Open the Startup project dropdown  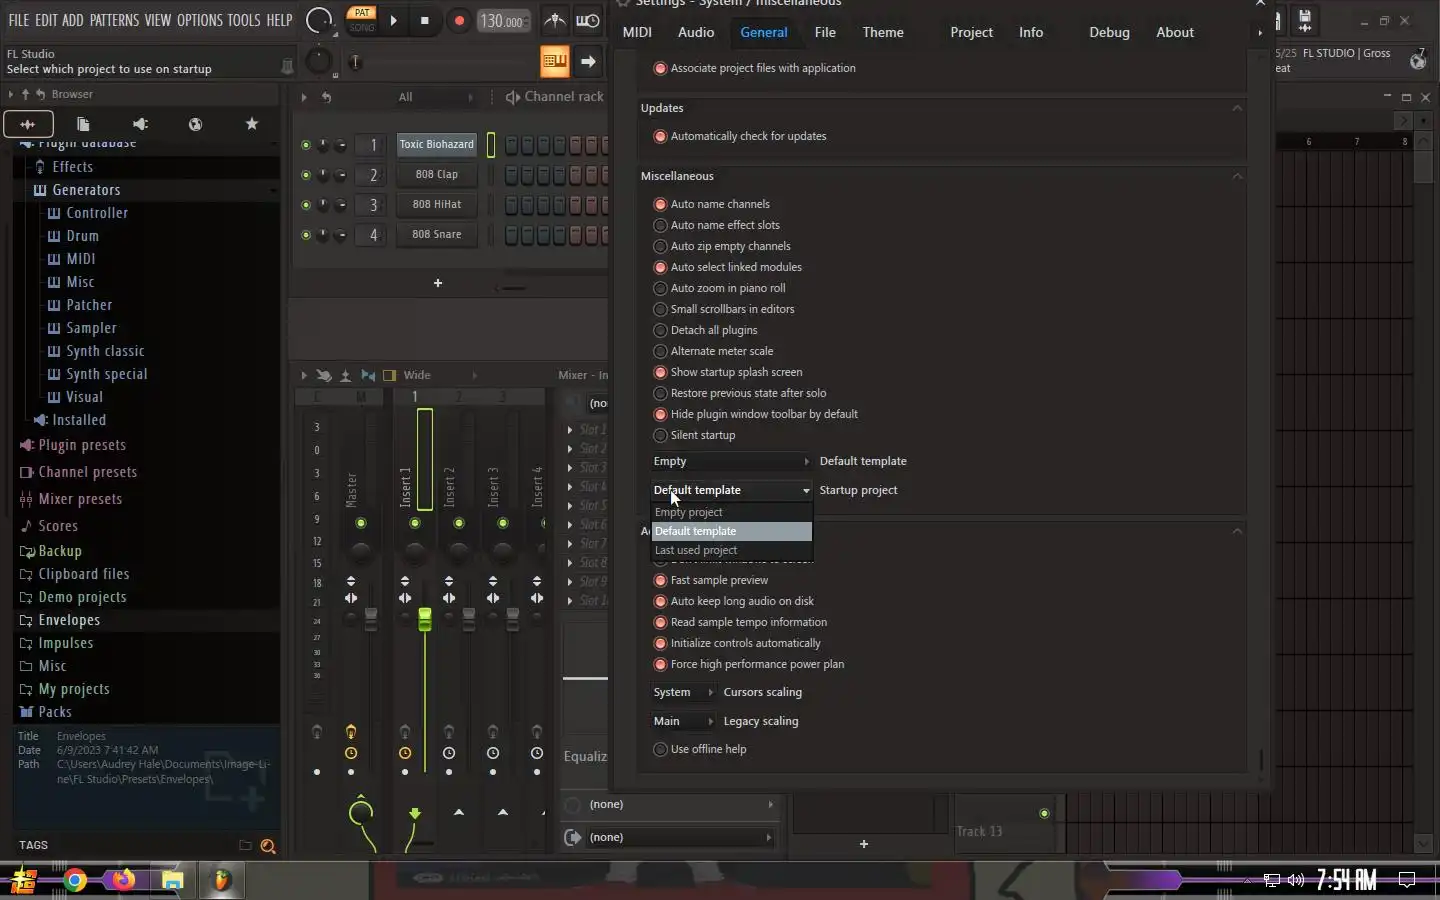731,490
